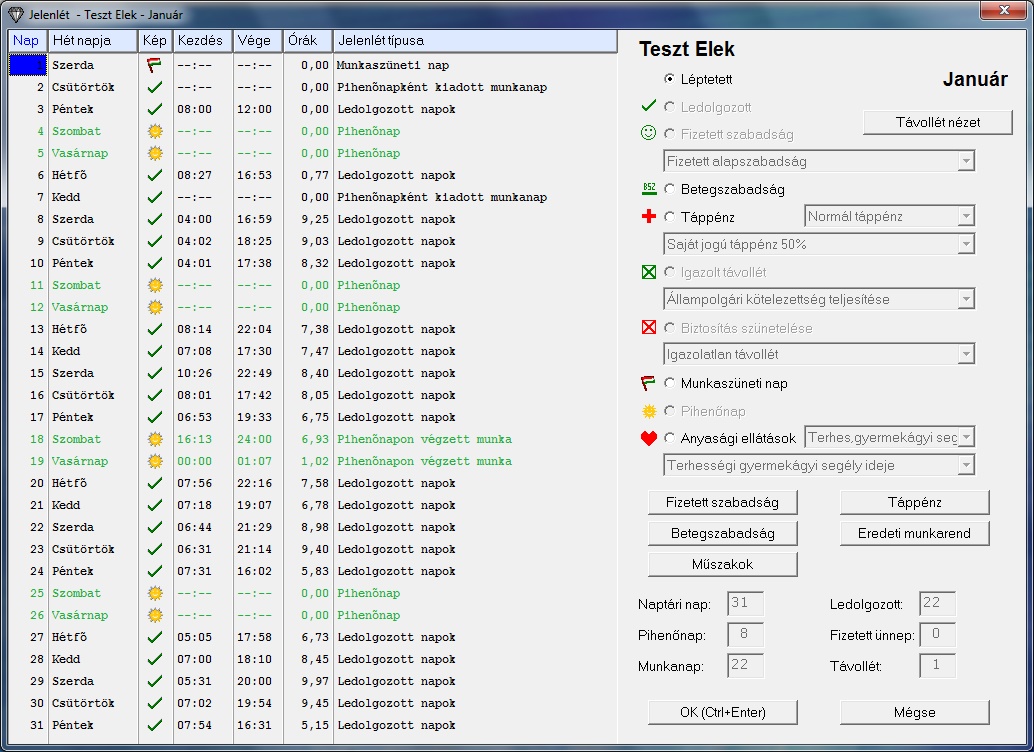Screen dimensions: 1034x752
Task: Click the Eredeti munkarend button
Action: [x=914, y=533]
